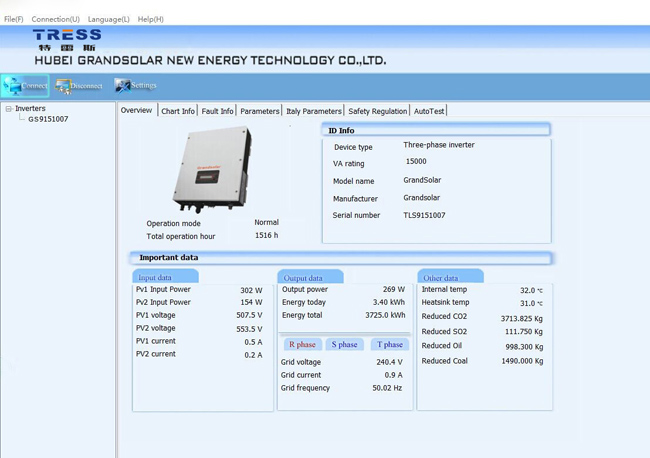The image size is (650, 458).
Task: Click the TRESS company logo
Action: coord(67,40)
